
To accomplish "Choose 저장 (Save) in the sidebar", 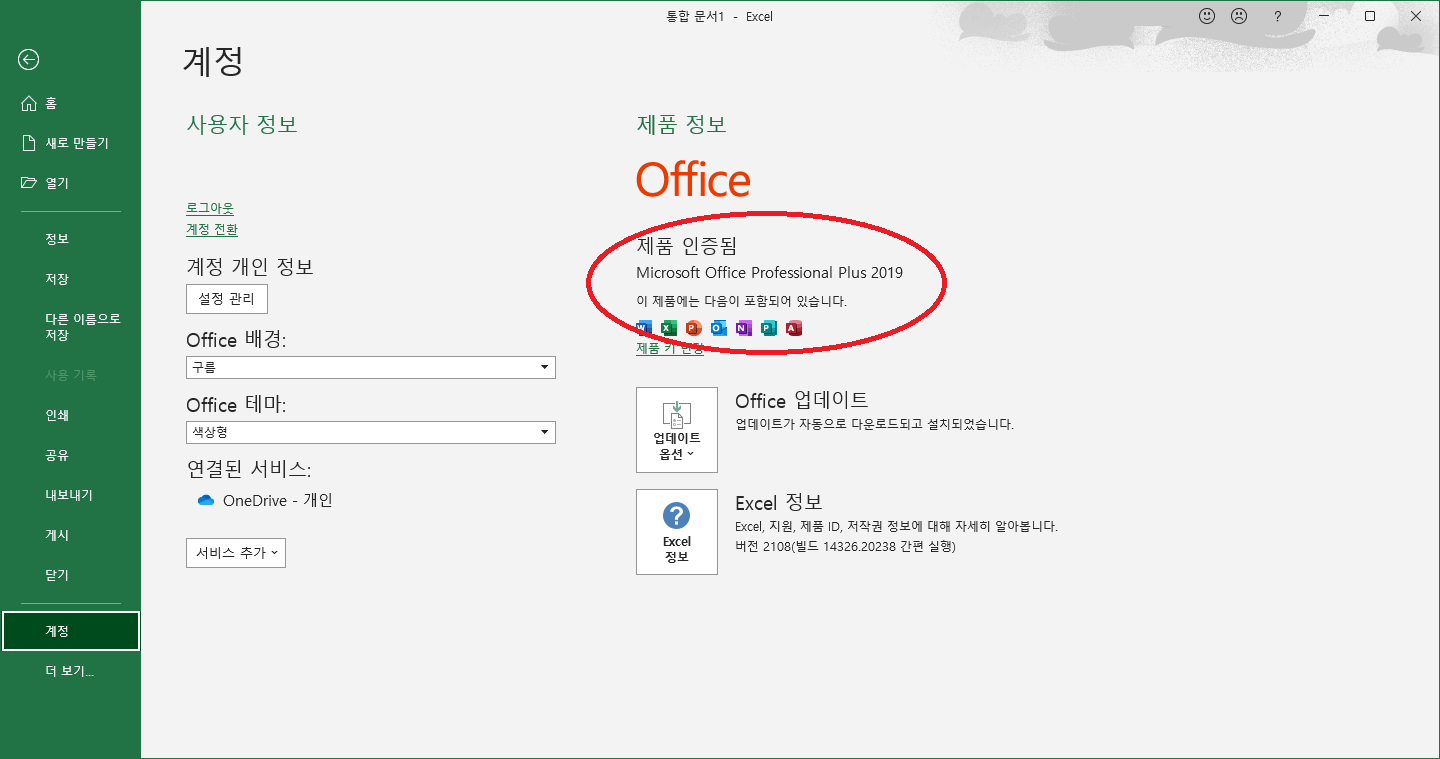I will point(70,279).
